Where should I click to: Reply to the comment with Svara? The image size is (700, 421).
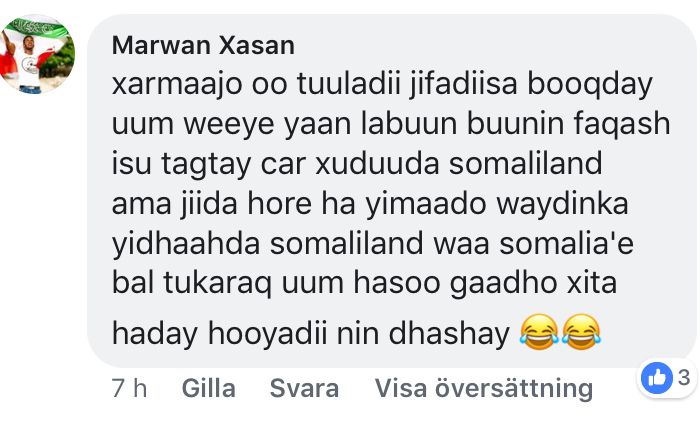[x=304, y=388]
